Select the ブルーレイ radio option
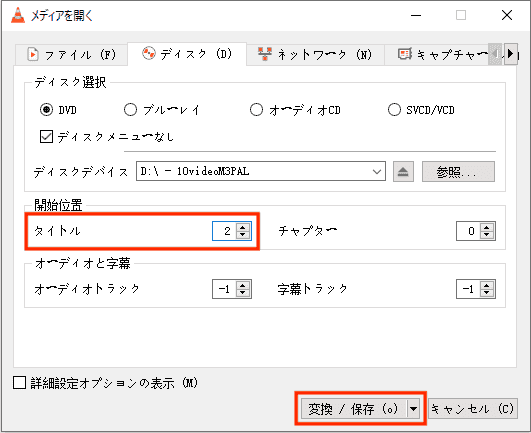The height and width of the screenshot is (433, 531). click(130, 110)
